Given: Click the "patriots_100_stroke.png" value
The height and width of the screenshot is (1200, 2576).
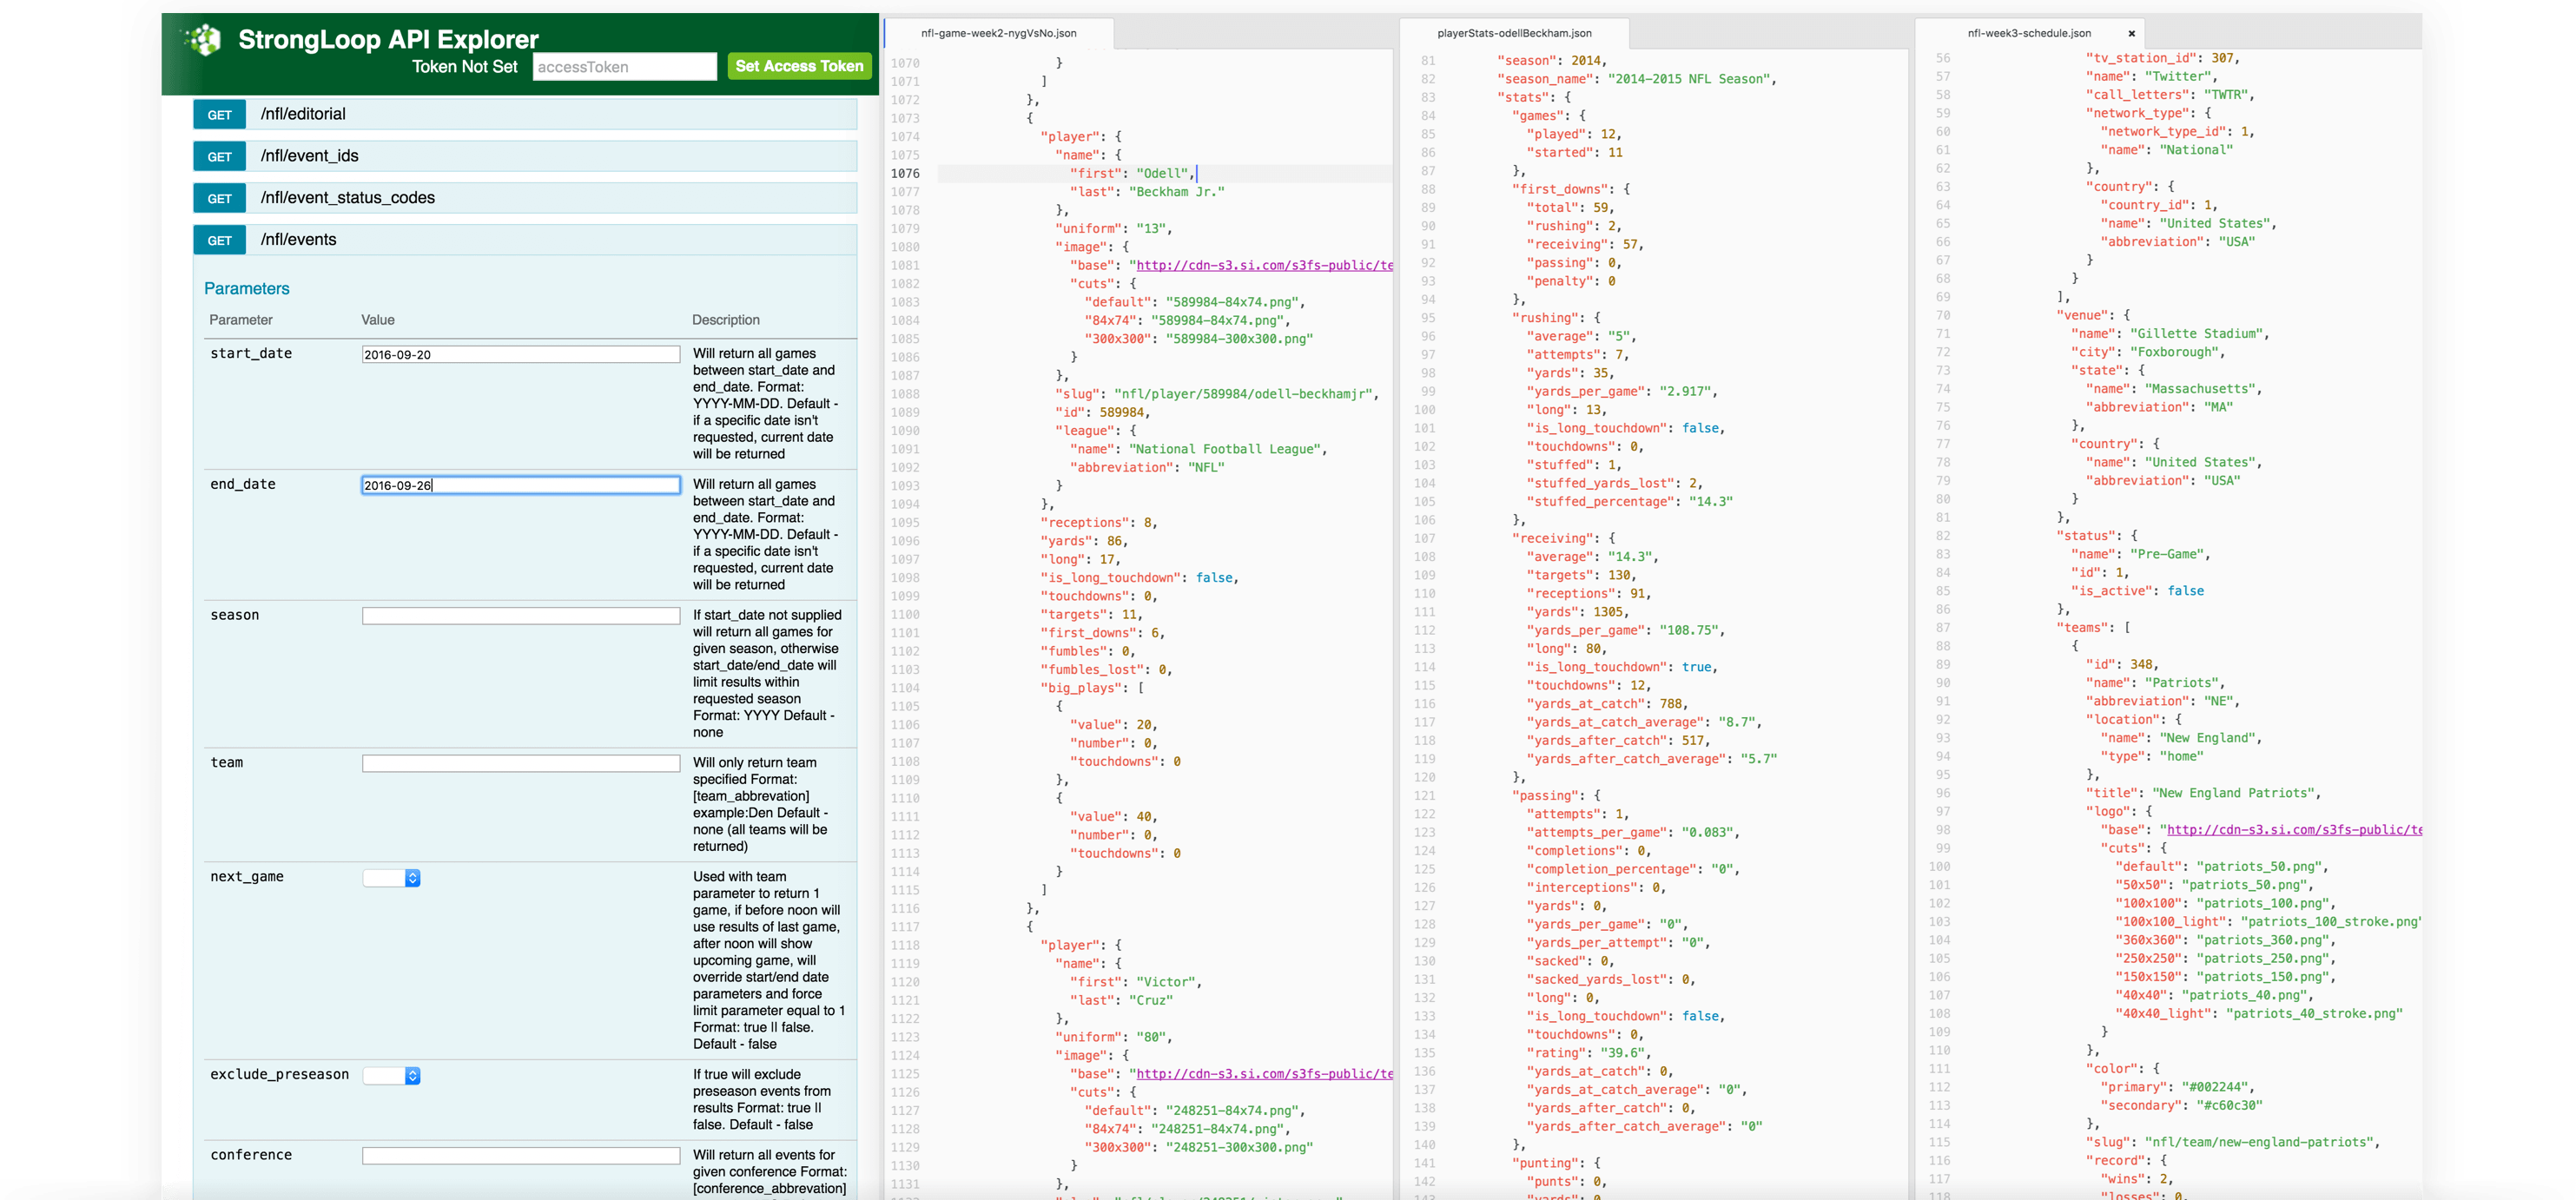Looking at the screenshot, I should click(2329, 922).
